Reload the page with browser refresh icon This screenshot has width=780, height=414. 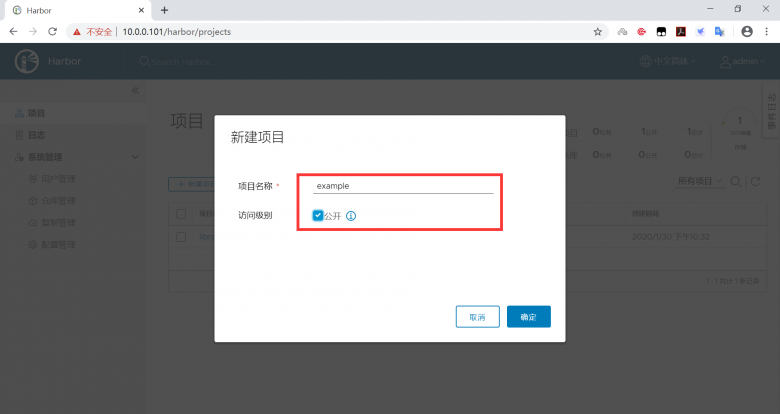[x=52, y=31]
